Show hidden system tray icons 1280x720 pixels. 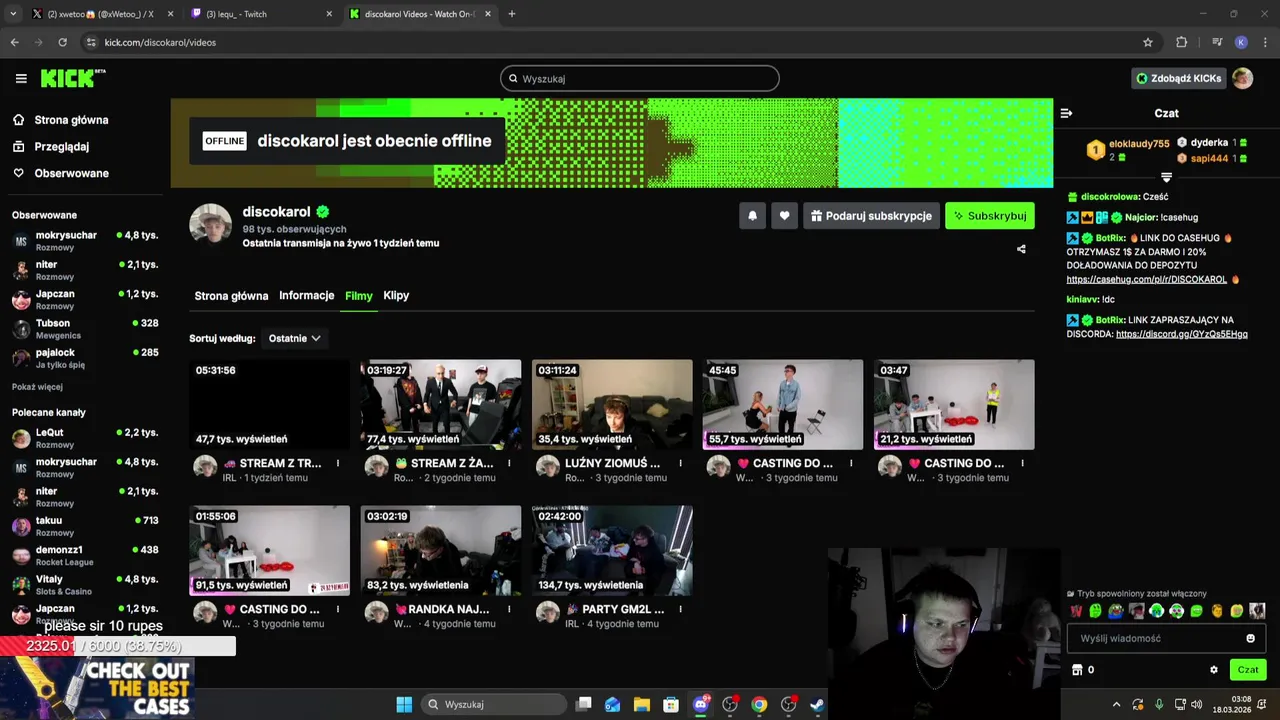click(1116, 704)
